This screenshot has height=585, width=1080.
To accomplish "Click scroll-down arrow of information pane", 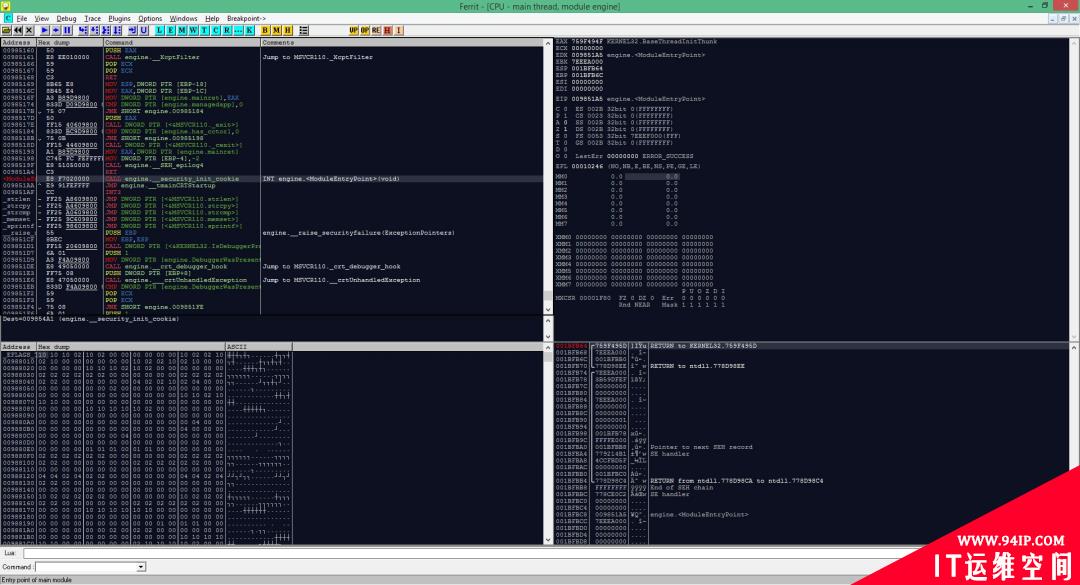I will 548,337.
